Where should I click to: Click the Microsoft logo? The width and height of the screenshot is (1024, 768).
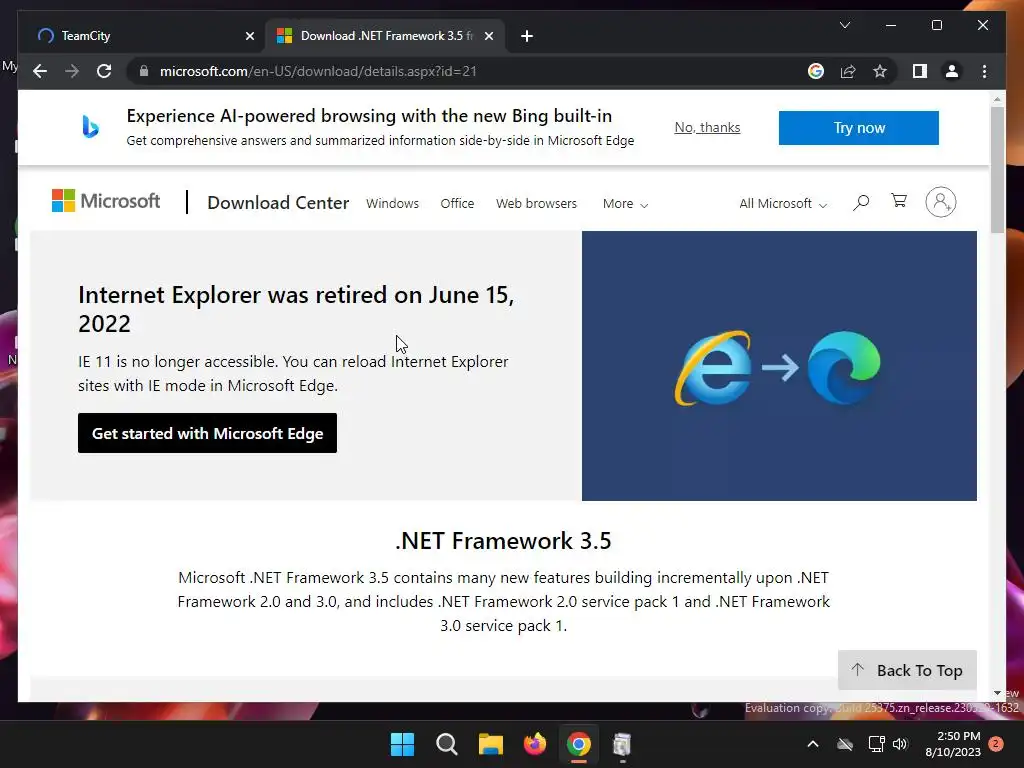click(x=106, y=201)
